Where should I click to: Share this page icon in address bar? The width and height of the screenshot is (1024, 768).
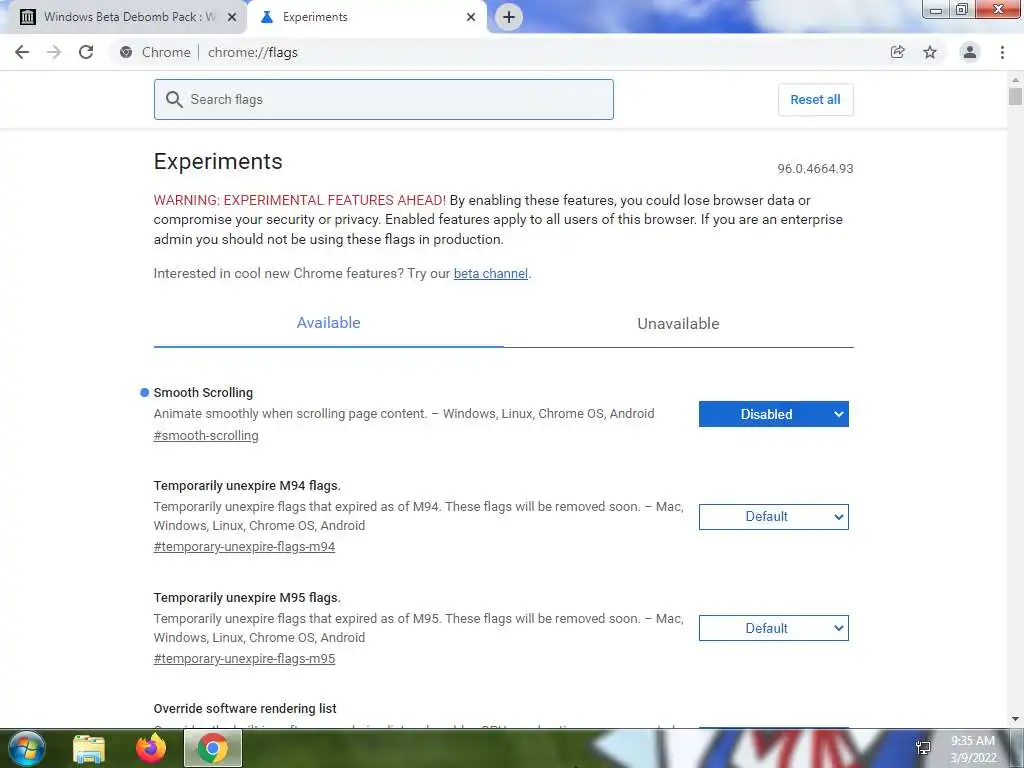point(898,52)
